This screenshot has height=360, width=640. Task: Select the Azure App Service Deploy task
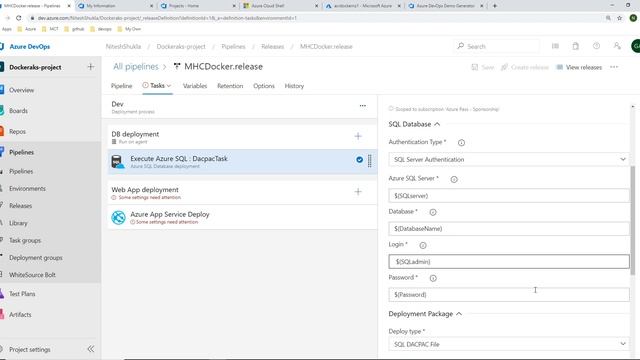click(x=242, y=218)
